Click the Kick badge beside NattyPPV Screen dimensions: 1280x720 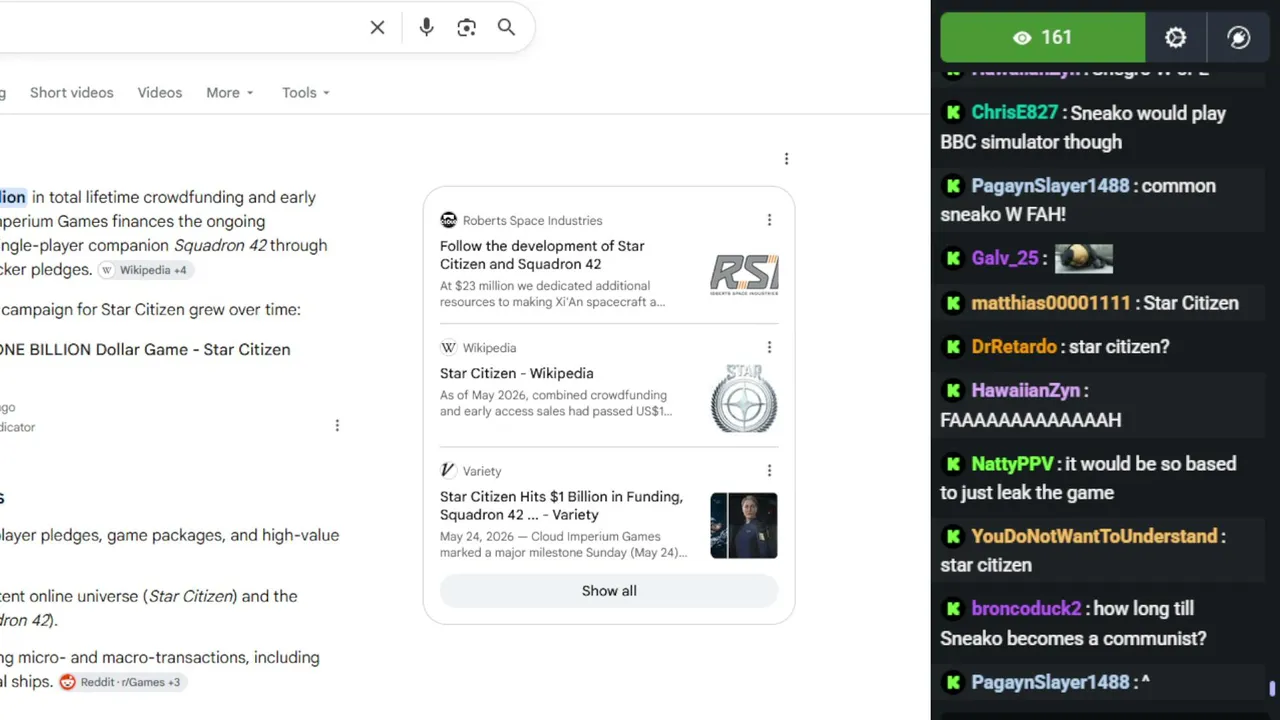pyautogui.click(x=953, y=463)
